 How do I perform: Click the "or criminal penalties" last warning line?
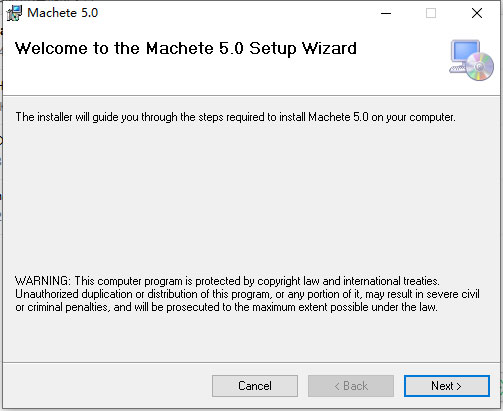226,307
